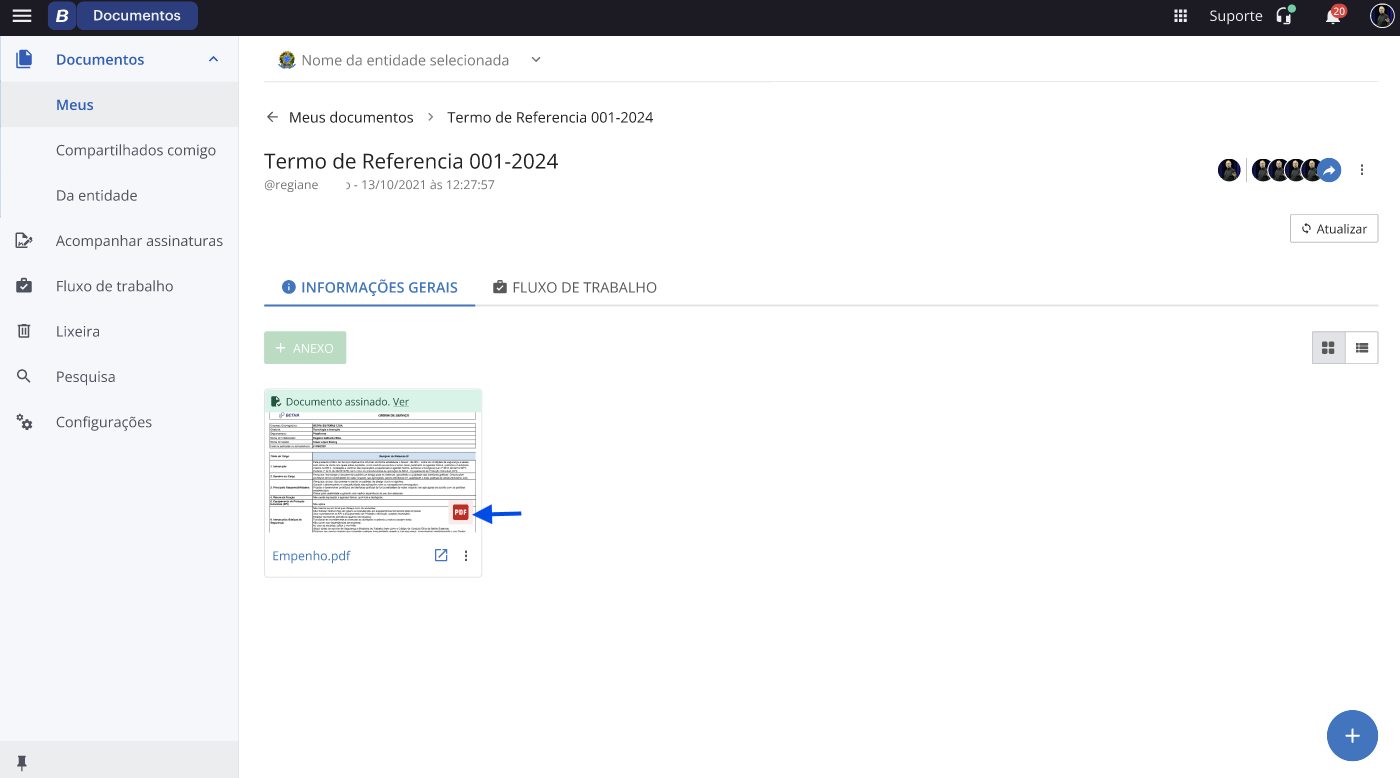Click the red PDF badge icon
This screenshot has width=1400, height=778.
pos(460,512)
